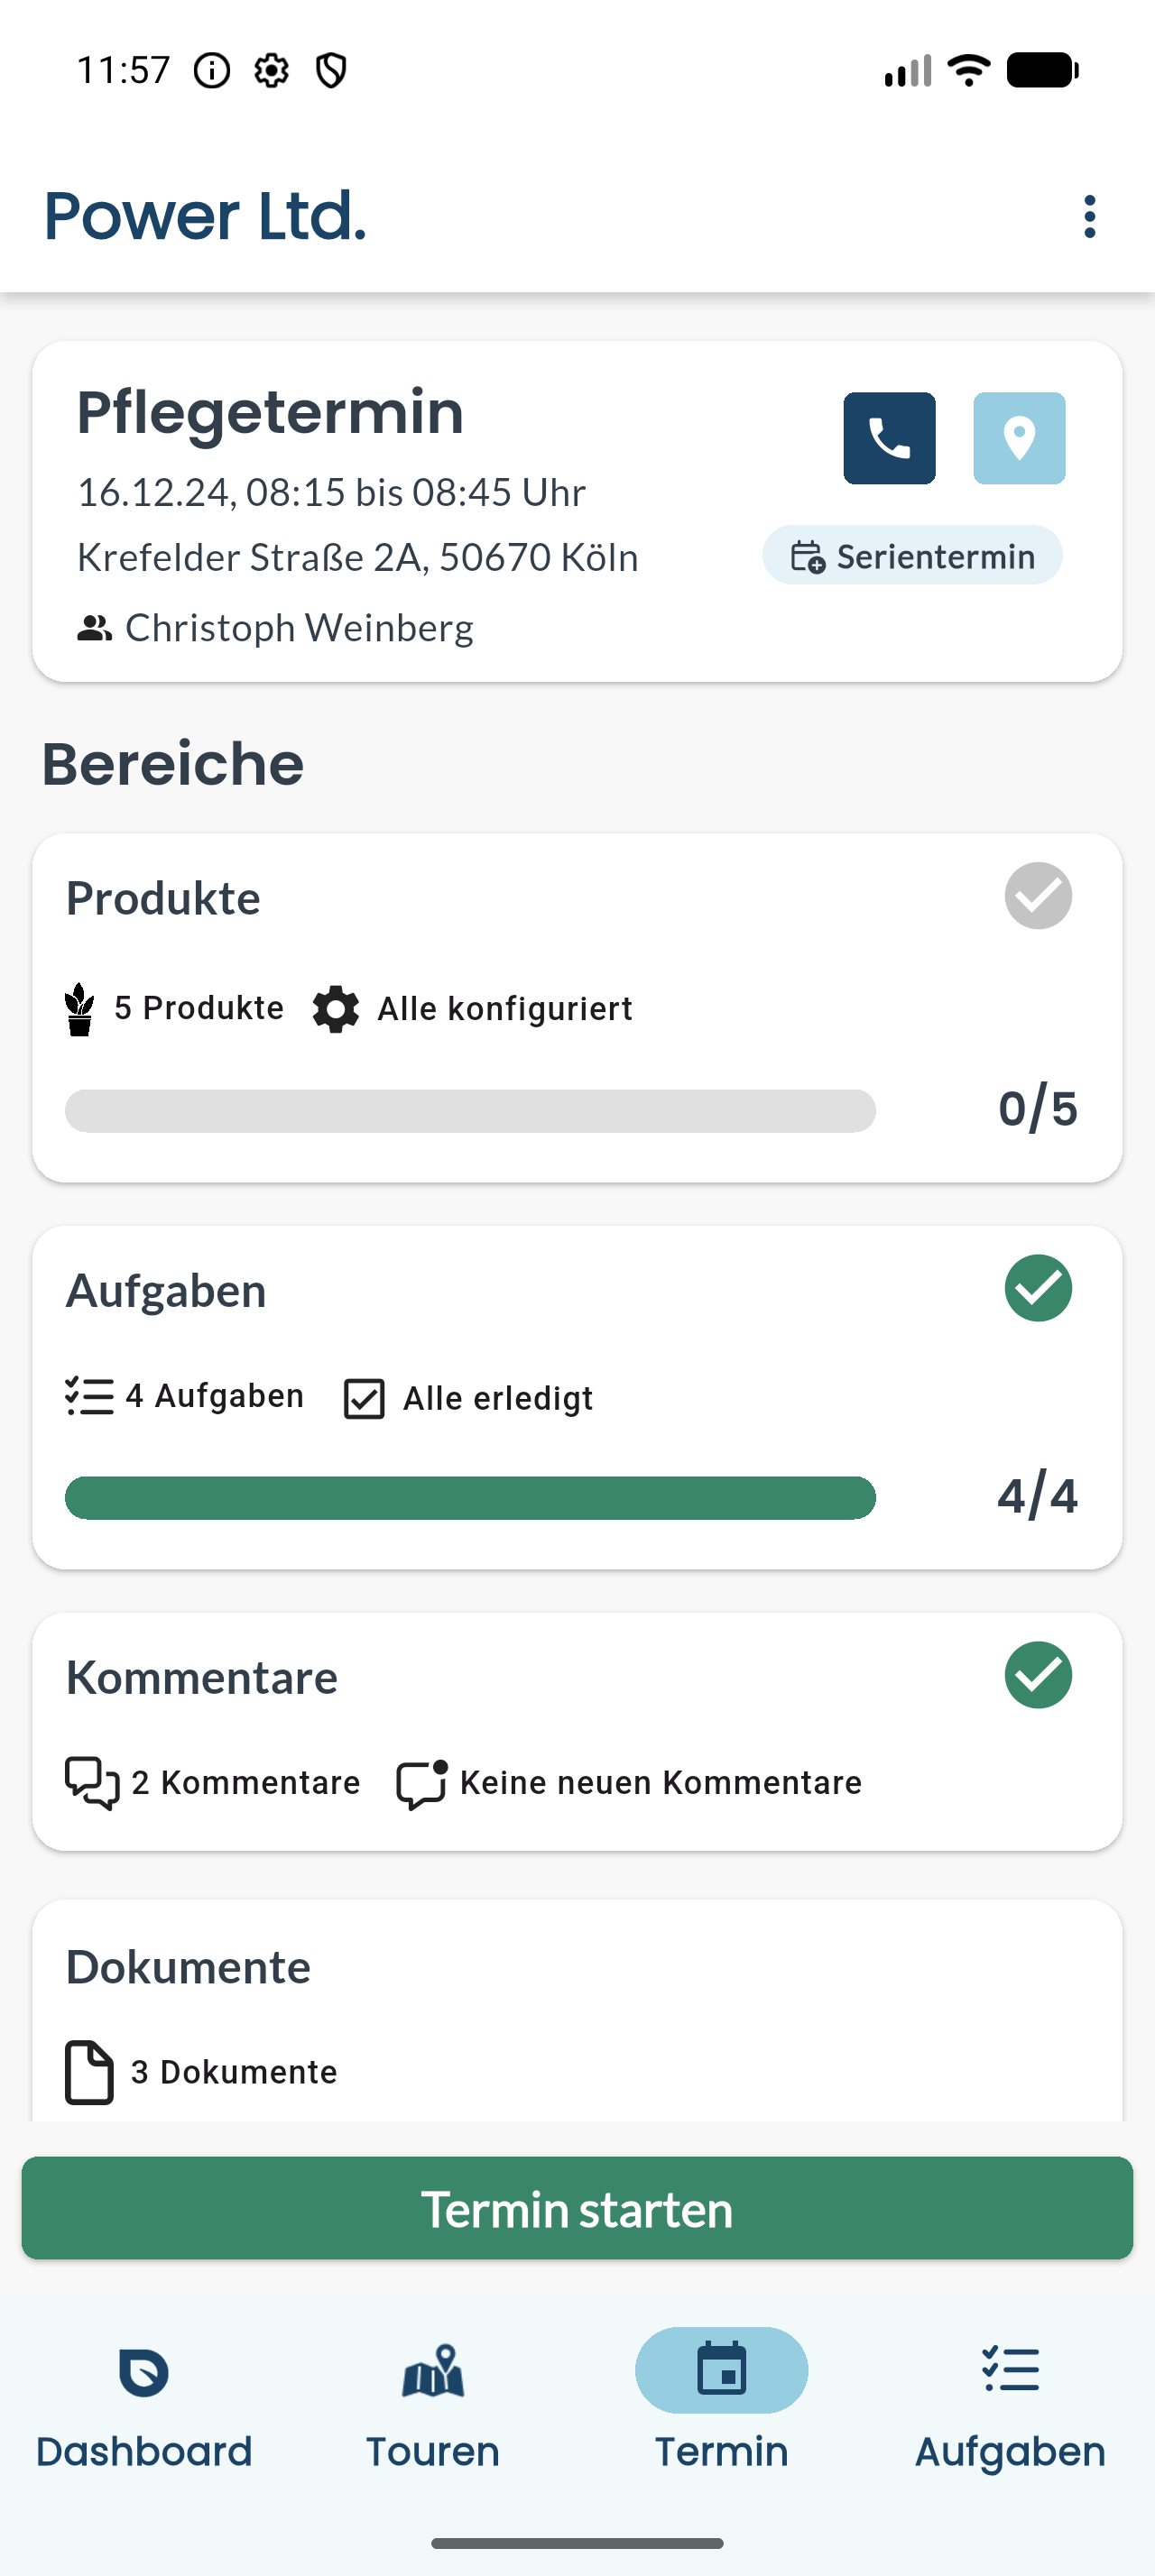
Task: Open the map location pin button
Action: (x=1019, y=438)
